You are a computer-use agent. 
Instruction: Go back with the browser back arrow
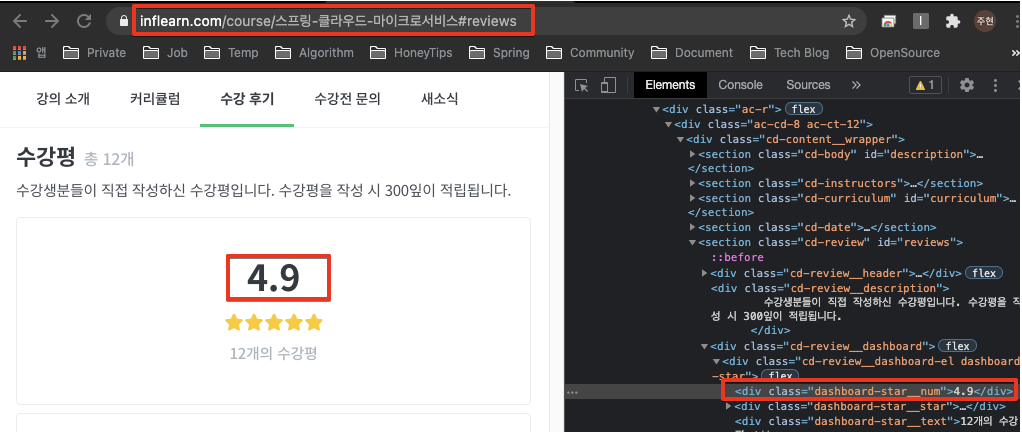[x=20, y=21]
